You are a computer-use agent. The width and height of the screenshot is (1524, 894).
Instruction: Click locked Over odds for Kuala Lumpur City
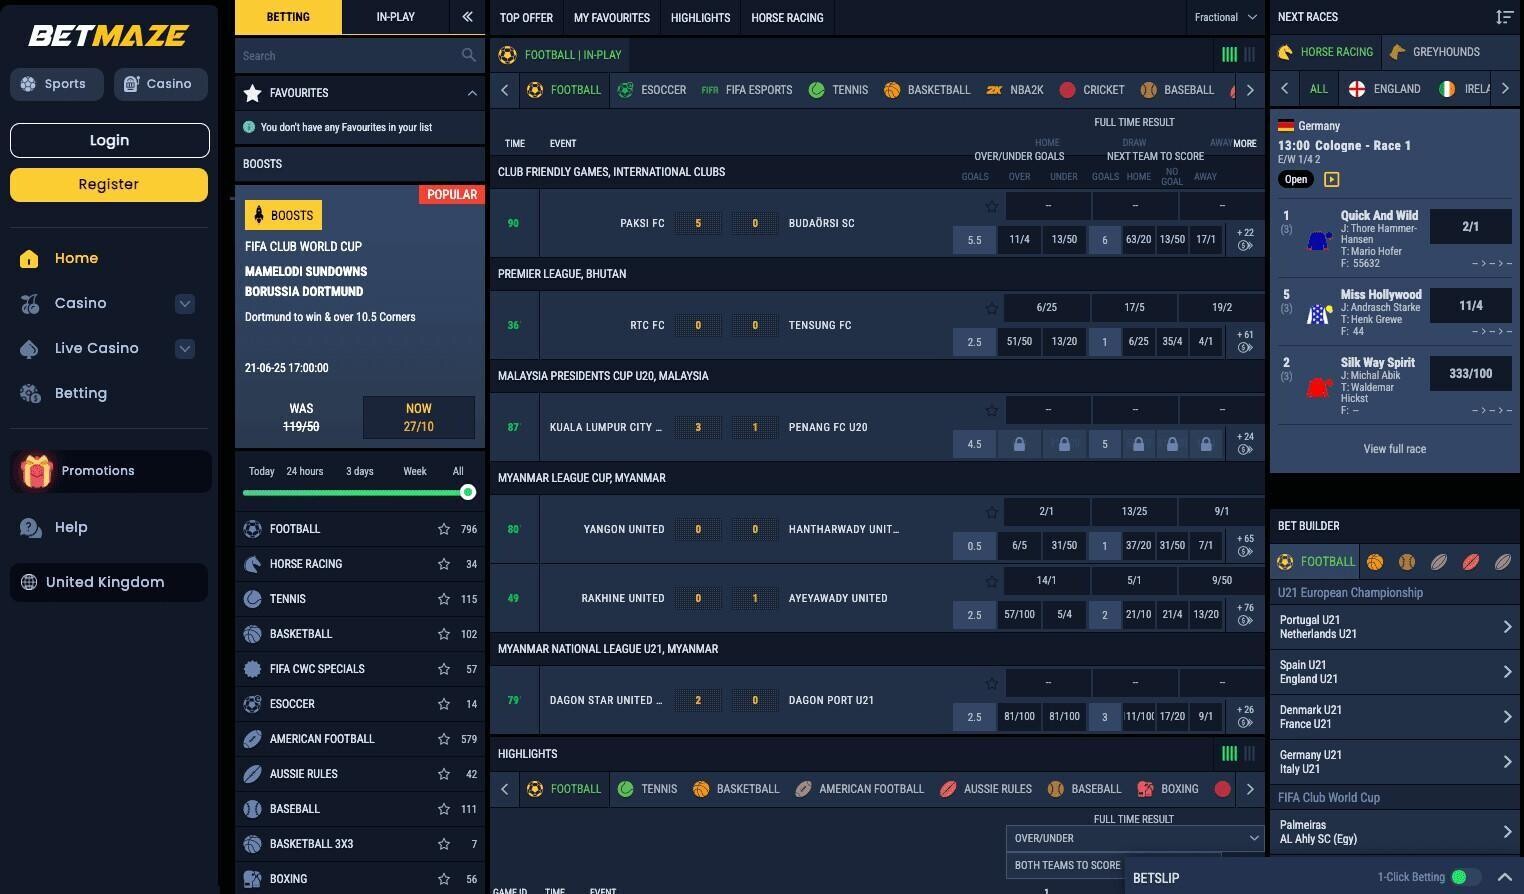pyautogui.click(x=1019, y=444)
